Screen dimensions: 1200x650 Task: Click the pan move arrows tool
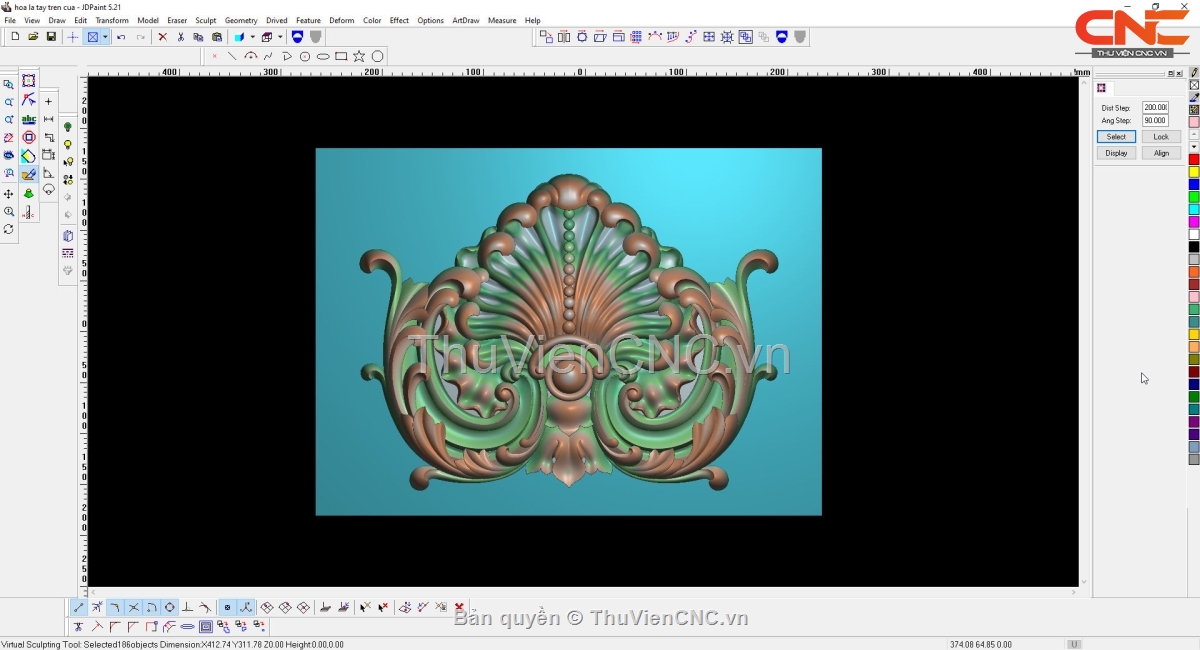click(x=9, y=193)
